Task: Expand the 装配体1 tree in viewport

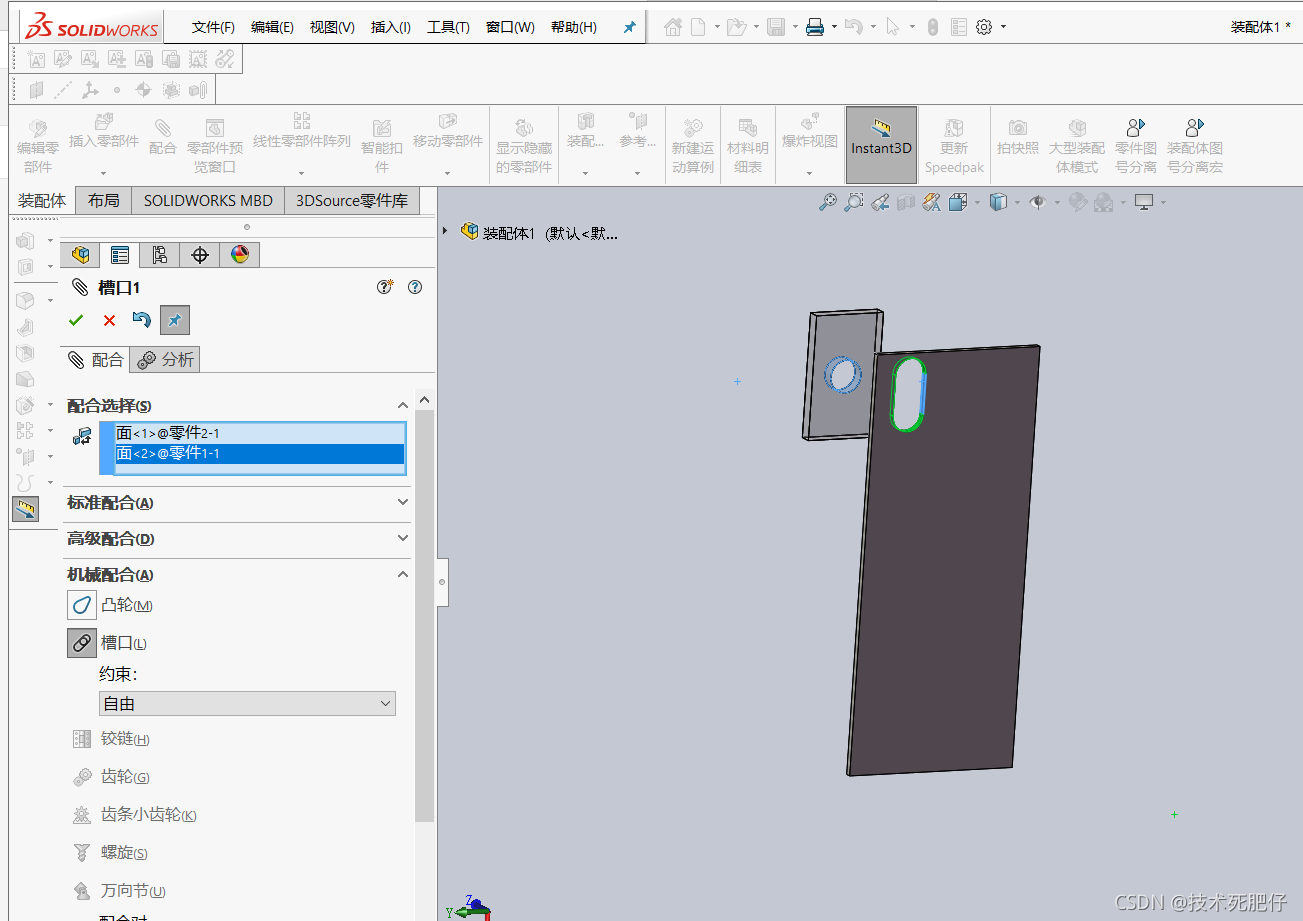Action: coord(445,232)
